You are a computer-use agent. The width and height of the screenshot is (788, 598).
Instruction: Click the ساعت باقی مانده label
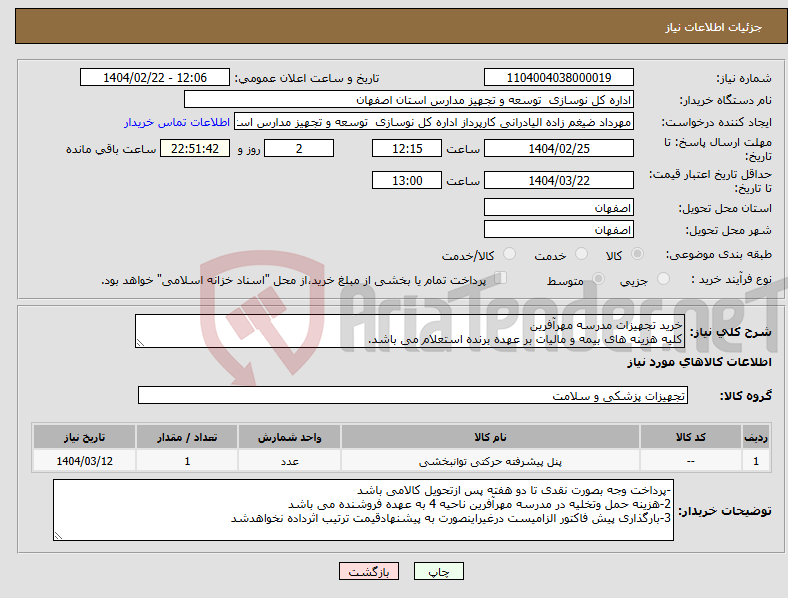point(111,149)
